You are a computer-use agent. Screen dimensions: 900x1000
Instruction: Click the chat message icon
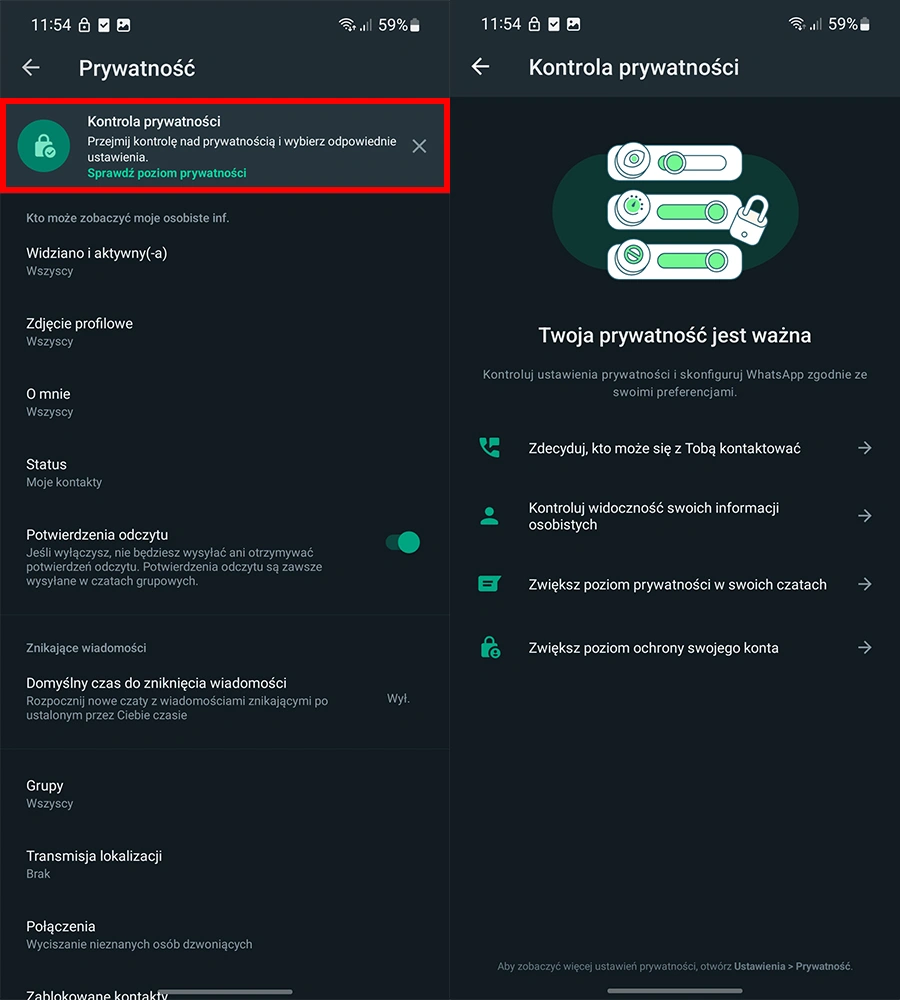tap(489, 584)
